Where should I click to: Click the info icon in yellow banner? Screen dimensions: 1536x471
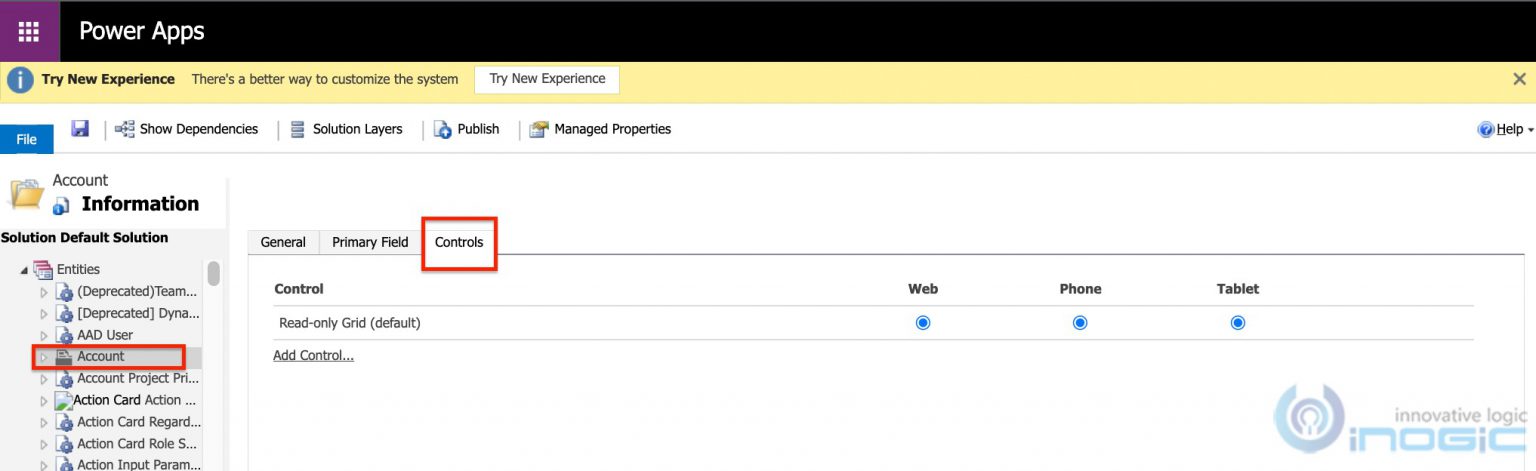[20, 80]
